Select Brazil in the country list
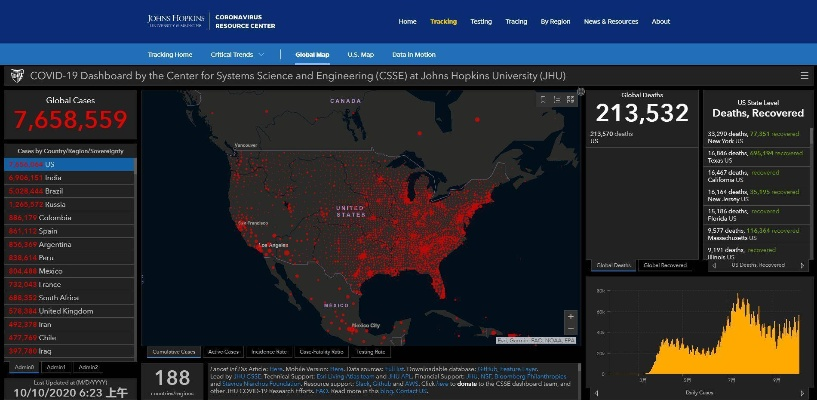This screenshot has width=817, height=400. tap(69, 191)
